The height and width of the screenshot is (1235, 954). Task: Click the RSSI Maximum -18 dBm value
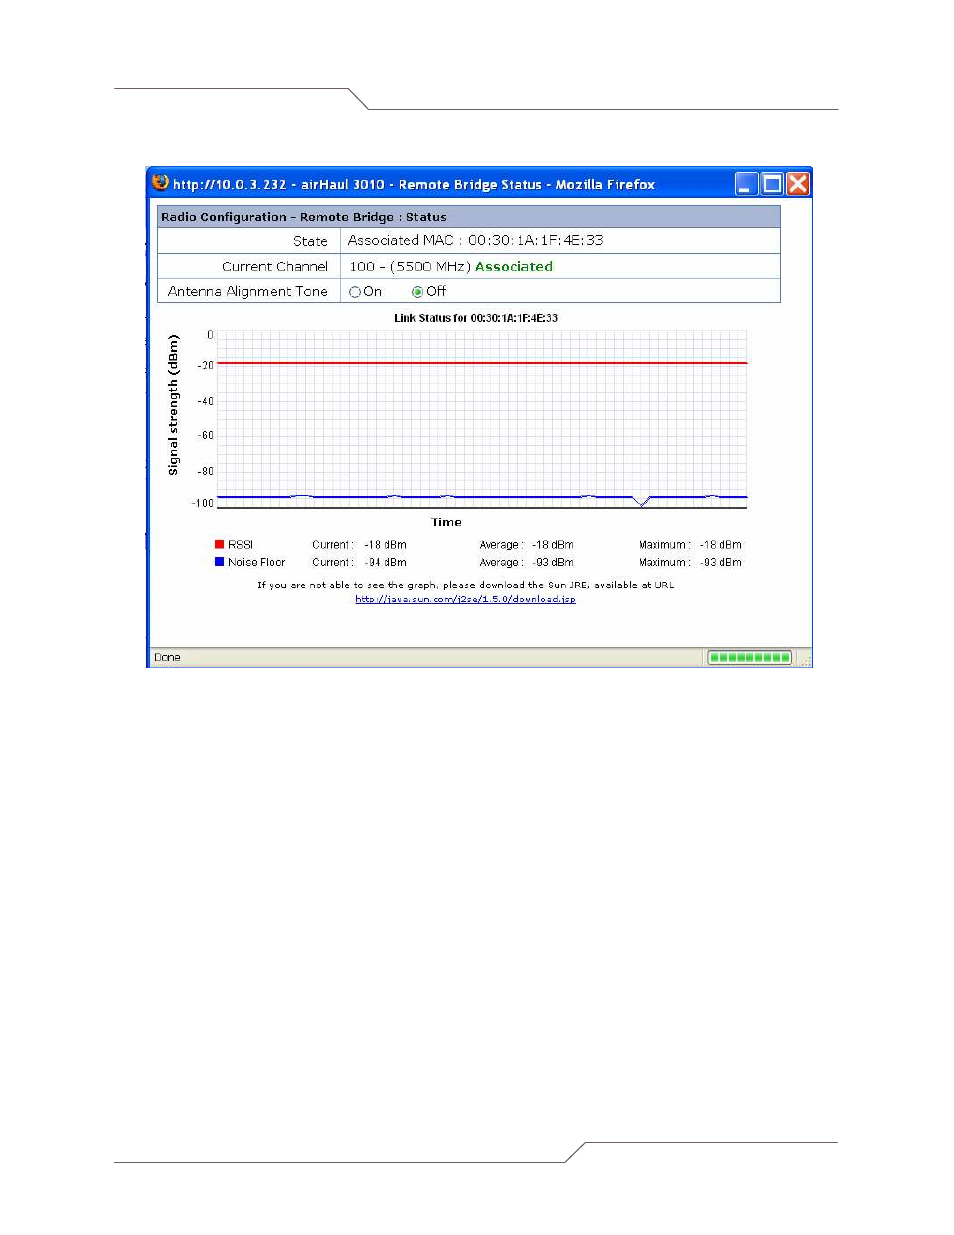click(720, 545)
